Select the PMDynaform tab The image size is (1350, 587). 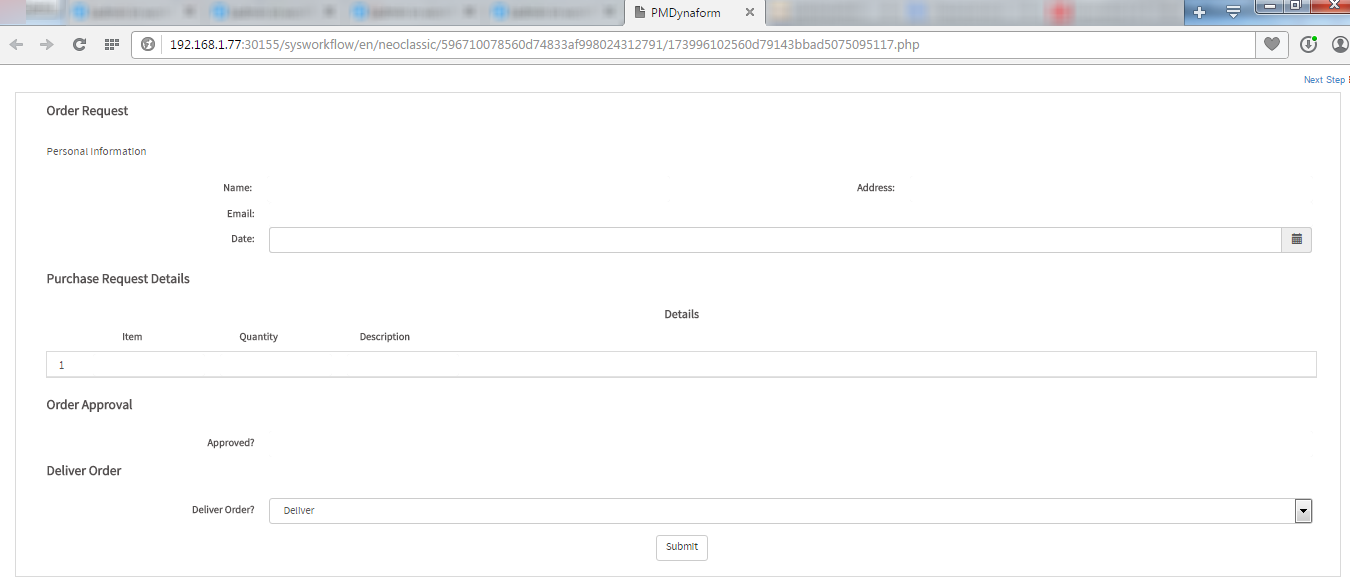click(685, 13)
